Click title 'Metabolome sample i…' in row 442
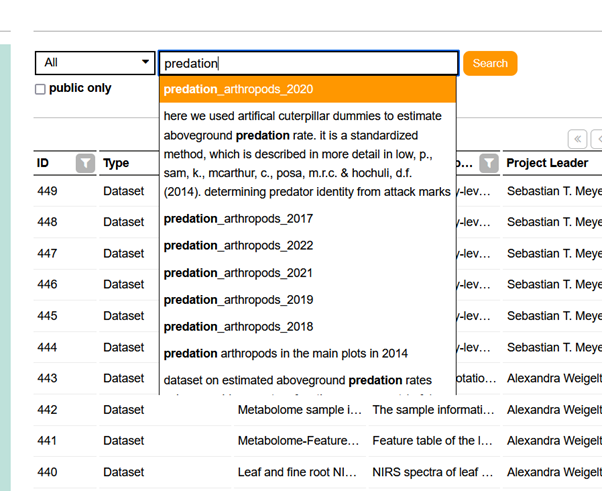Screen dimensions: 602x491 click(x=299, y=410)
